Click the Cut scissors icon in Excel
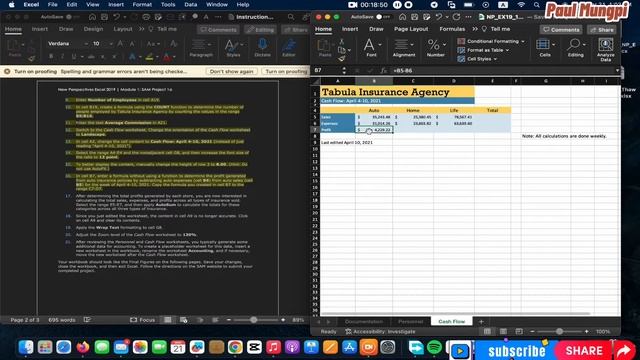The image size is (640, 360). (342, 41)
